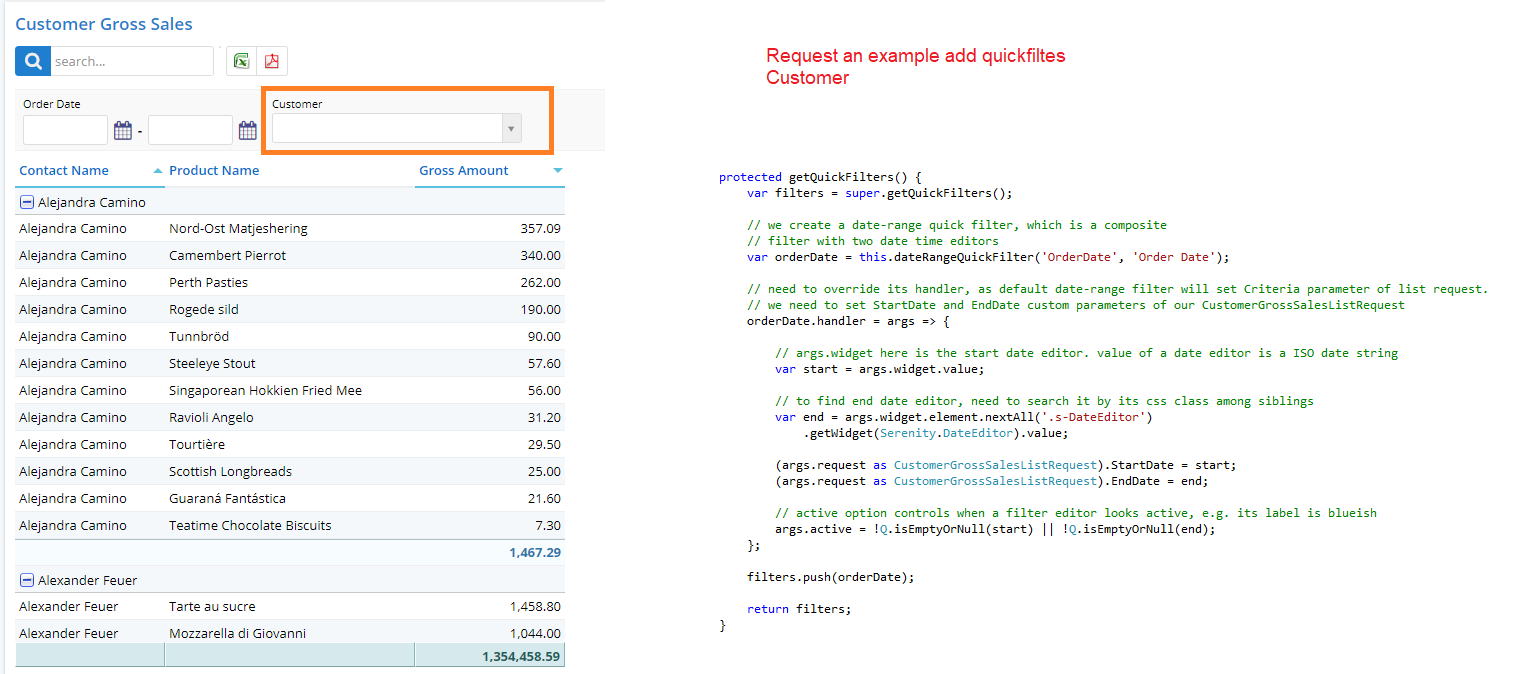1533x674 pixels.
Task: Click the group subtotal 1,467.29 cell
Action: [535, 552]
